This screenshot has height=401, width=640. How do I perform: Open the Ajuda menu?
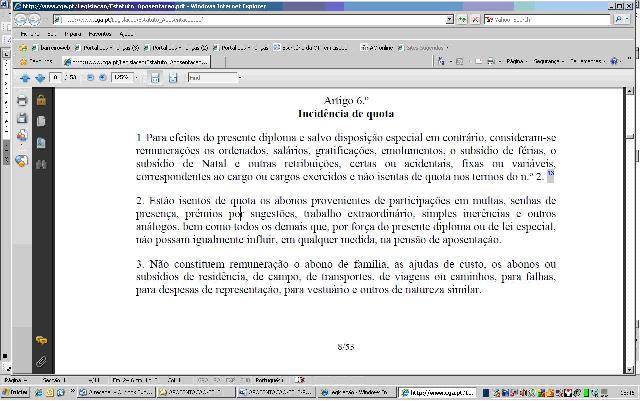pos(127,34)
